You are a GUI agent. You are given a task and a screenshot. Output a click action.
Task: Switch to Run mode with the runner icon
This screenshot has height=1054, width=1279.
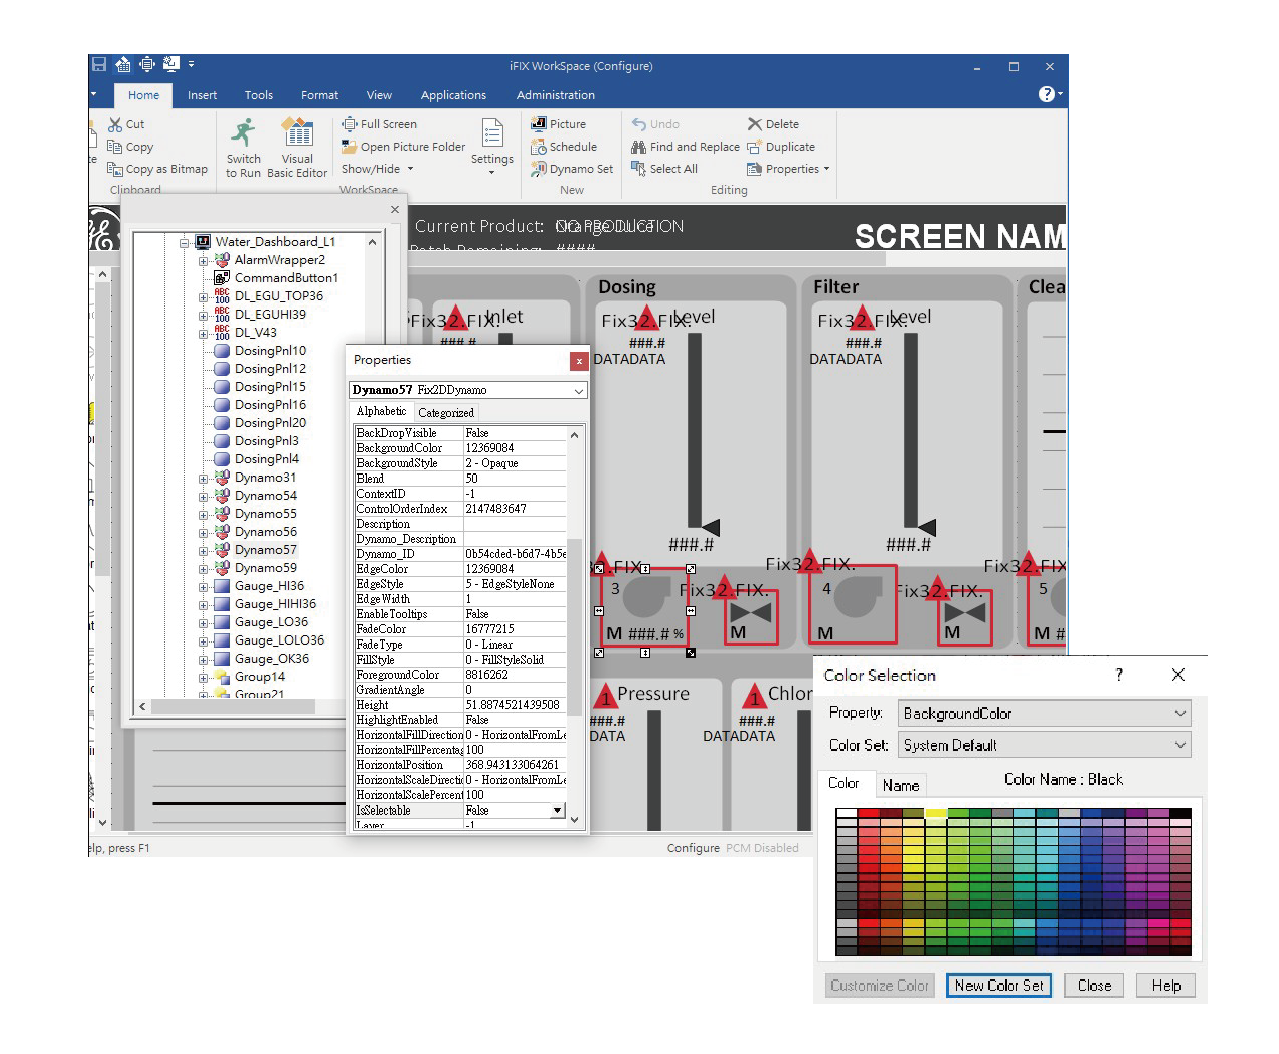coord(243,133)
